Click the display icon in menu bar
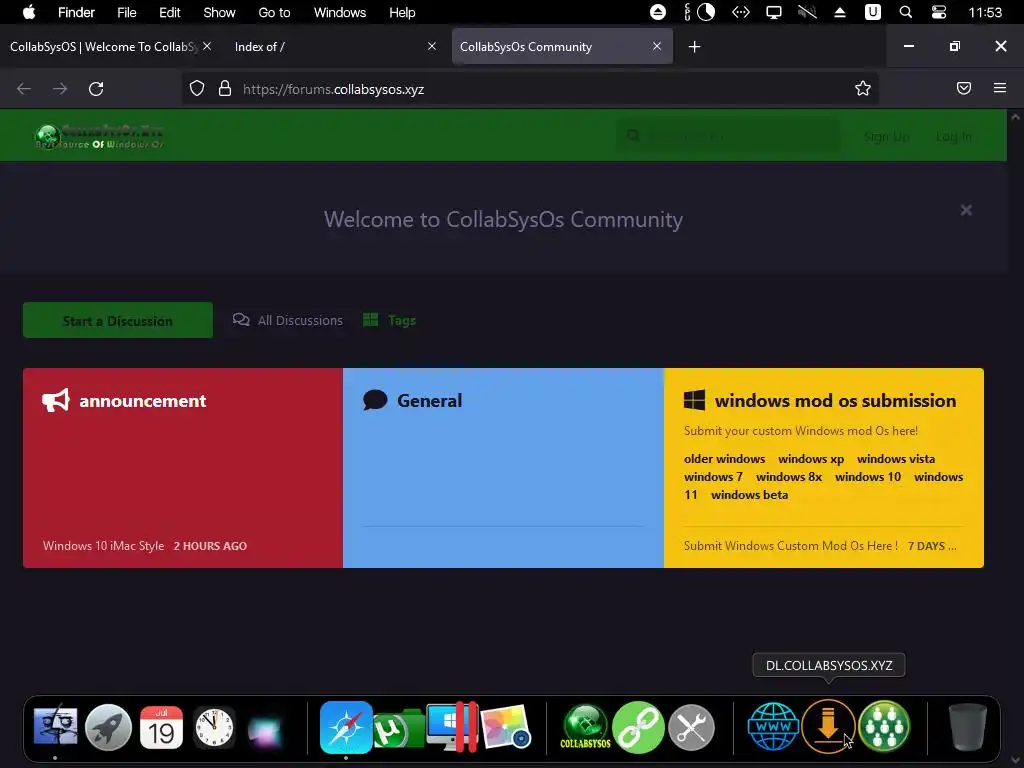 774,12
